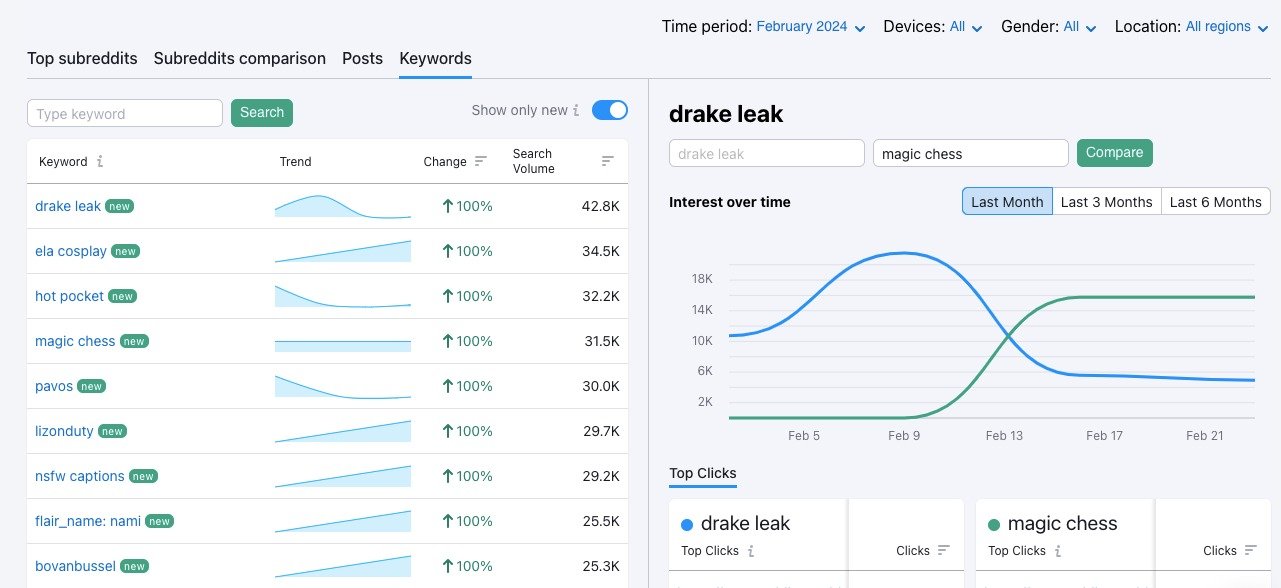
Task: Click the sort icon beside Change column
Action: coord(480,160)
